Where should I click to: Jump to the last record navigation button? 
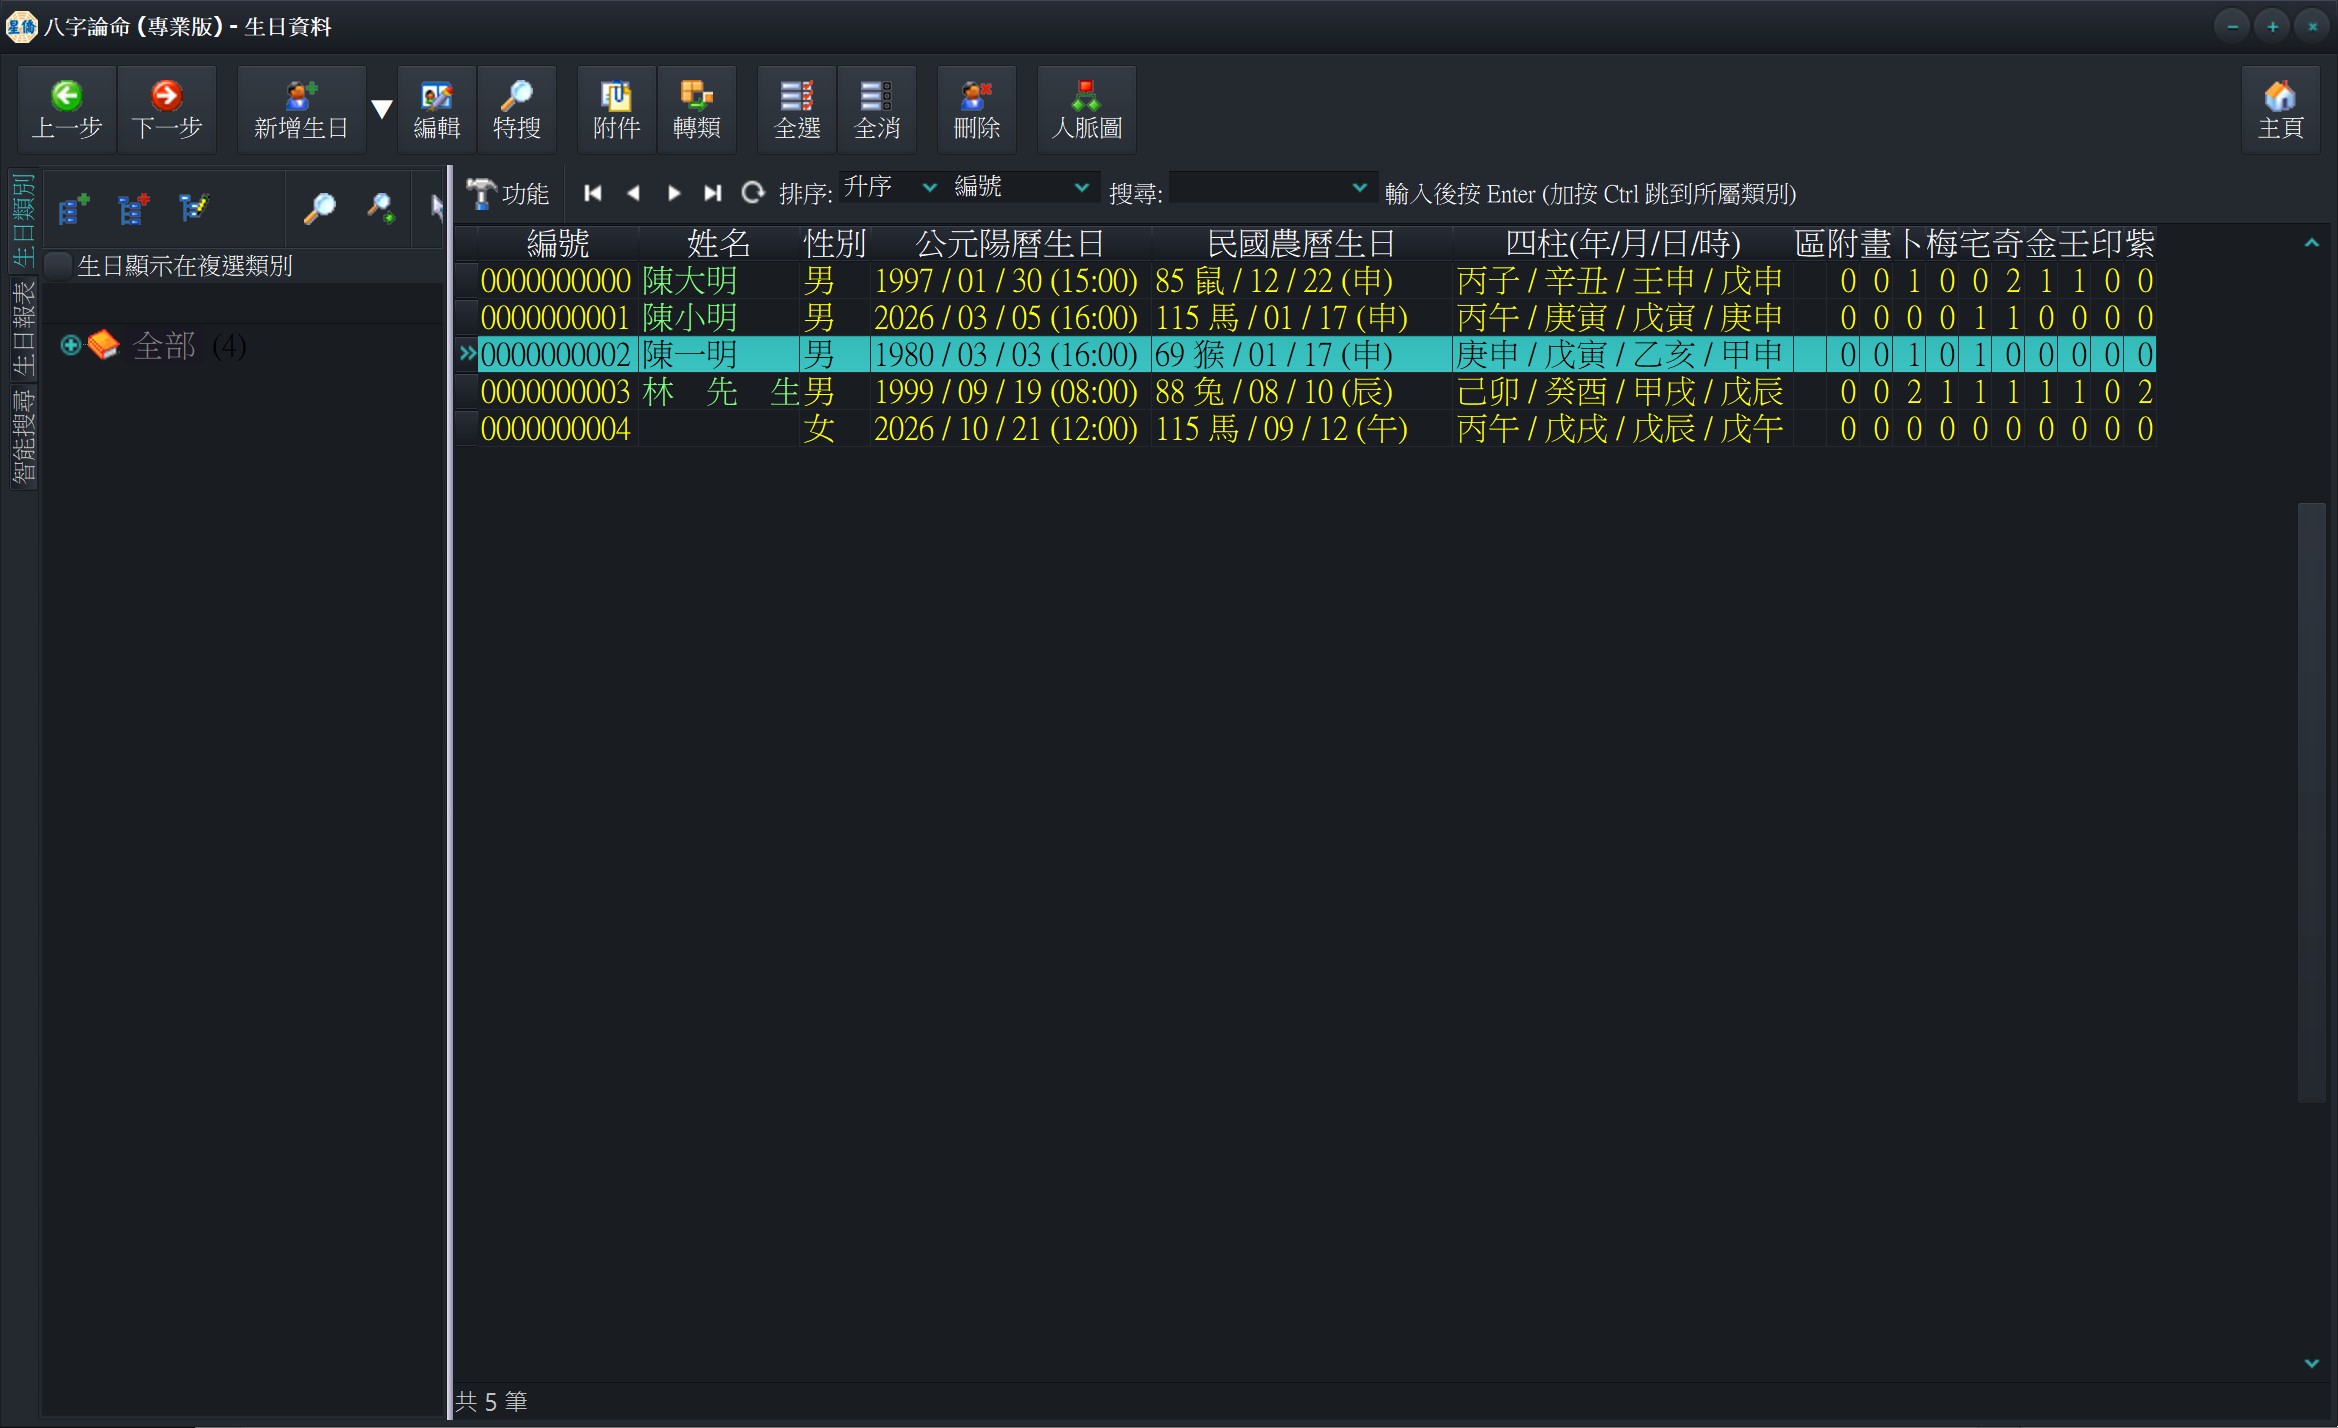coord(712,193)
